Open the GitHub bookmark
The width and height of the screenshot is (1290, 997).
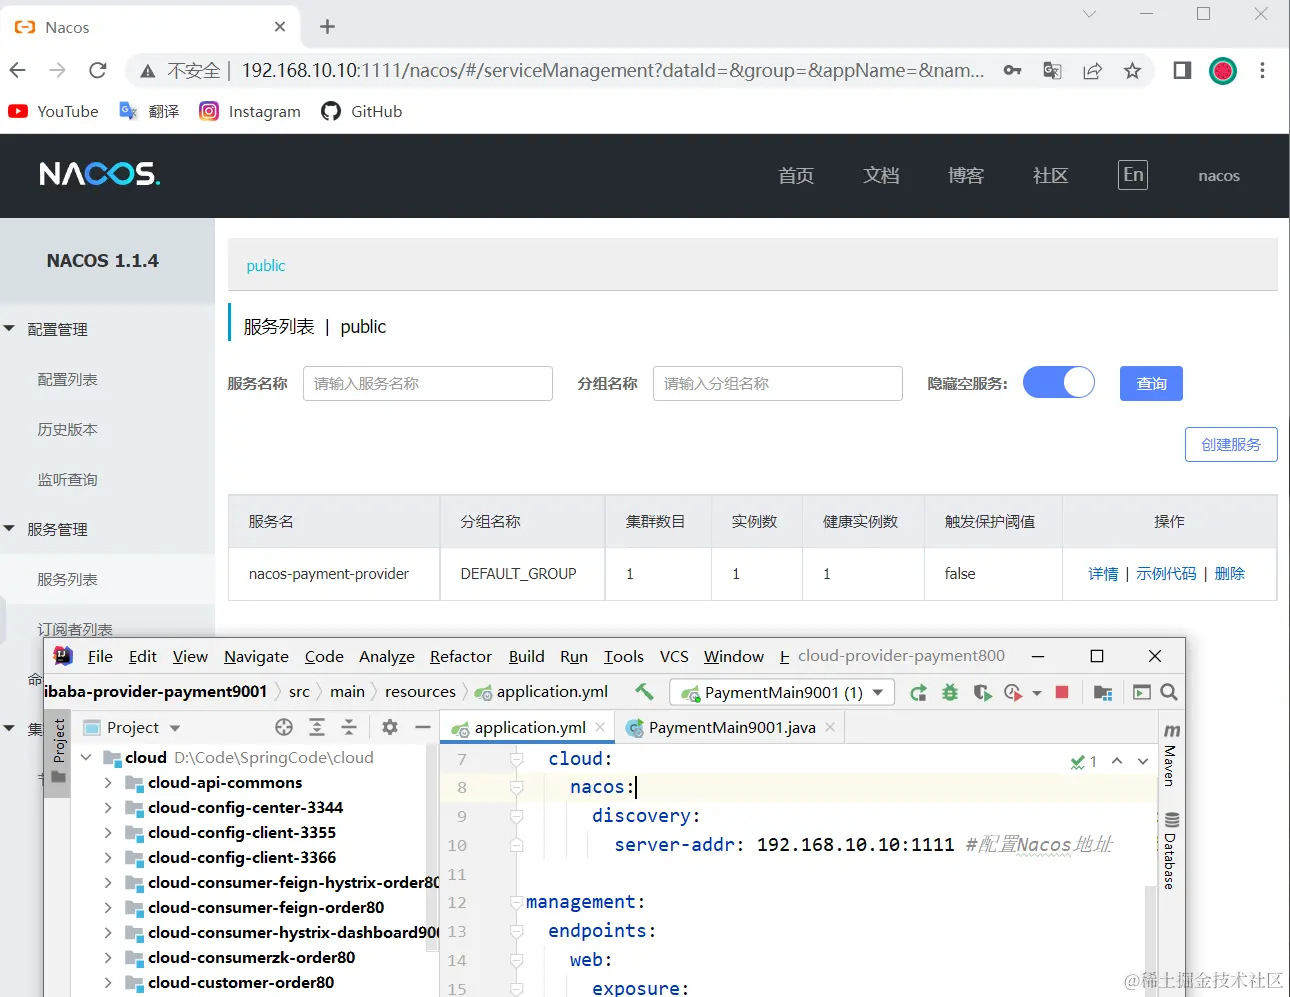click(362, 111)
